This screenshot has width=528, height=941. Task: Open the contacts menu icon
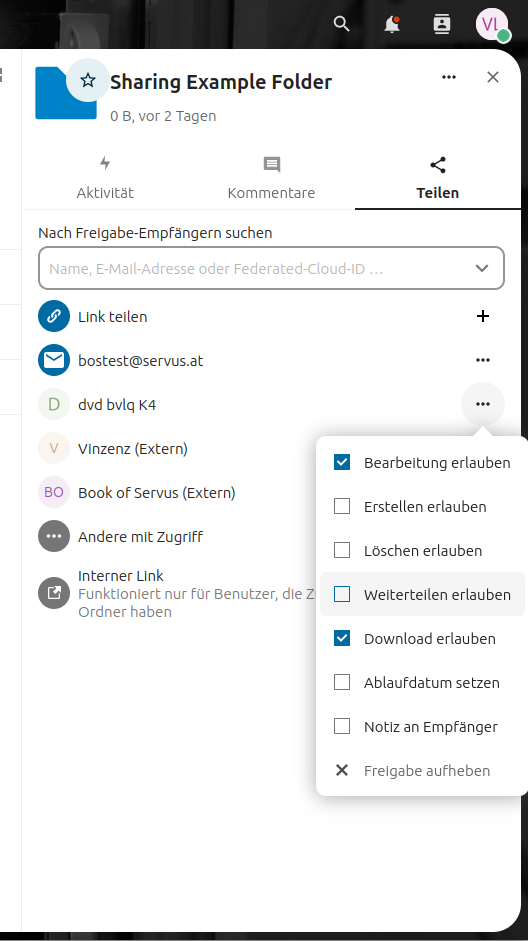(442, 24)
